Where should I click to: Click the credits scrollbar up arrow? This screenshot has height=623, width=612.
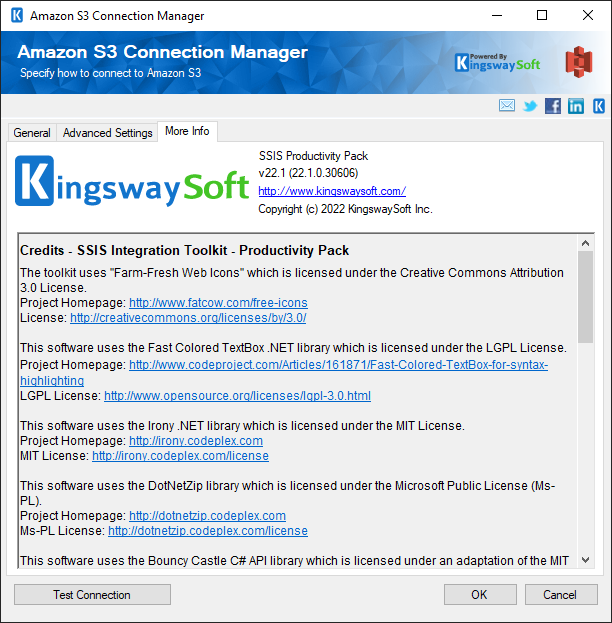click(x=585, y=243)
